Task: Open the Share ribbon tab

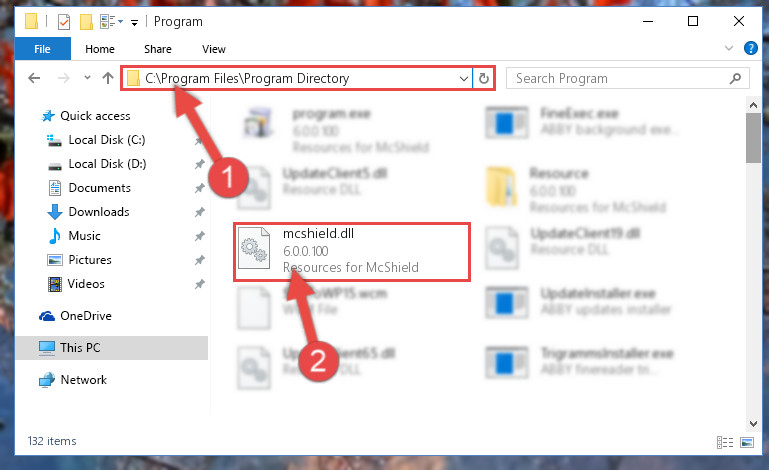Action: (x=157, y=48)
